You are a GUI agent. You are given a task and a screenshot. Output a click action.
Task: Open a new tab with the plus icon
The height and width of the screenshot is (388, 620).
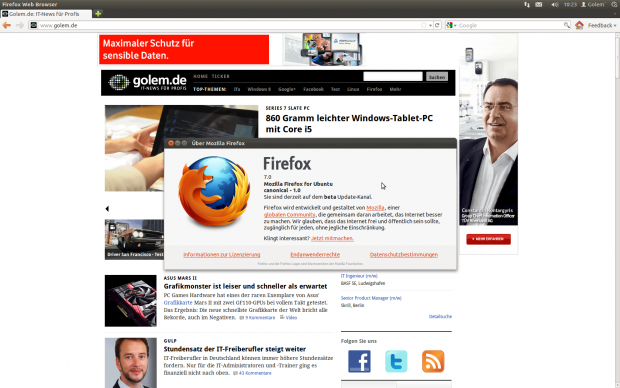pyautogui.click(x=98, y=13)
